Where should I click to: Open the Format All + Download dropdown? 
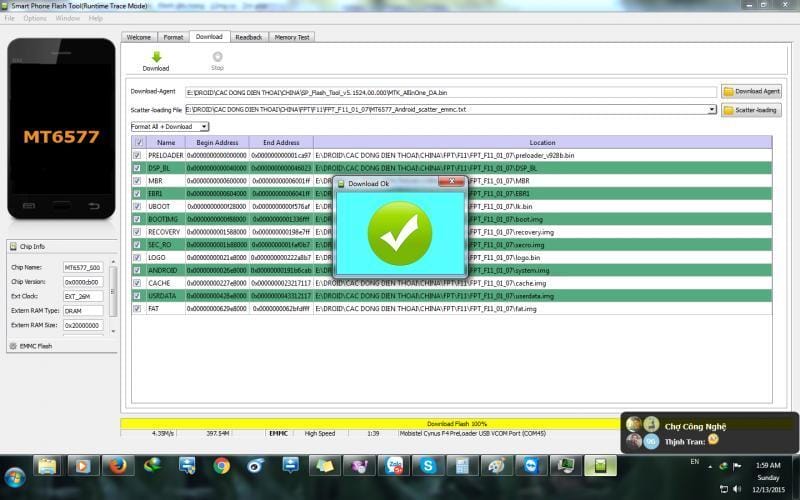click(169, 126)
